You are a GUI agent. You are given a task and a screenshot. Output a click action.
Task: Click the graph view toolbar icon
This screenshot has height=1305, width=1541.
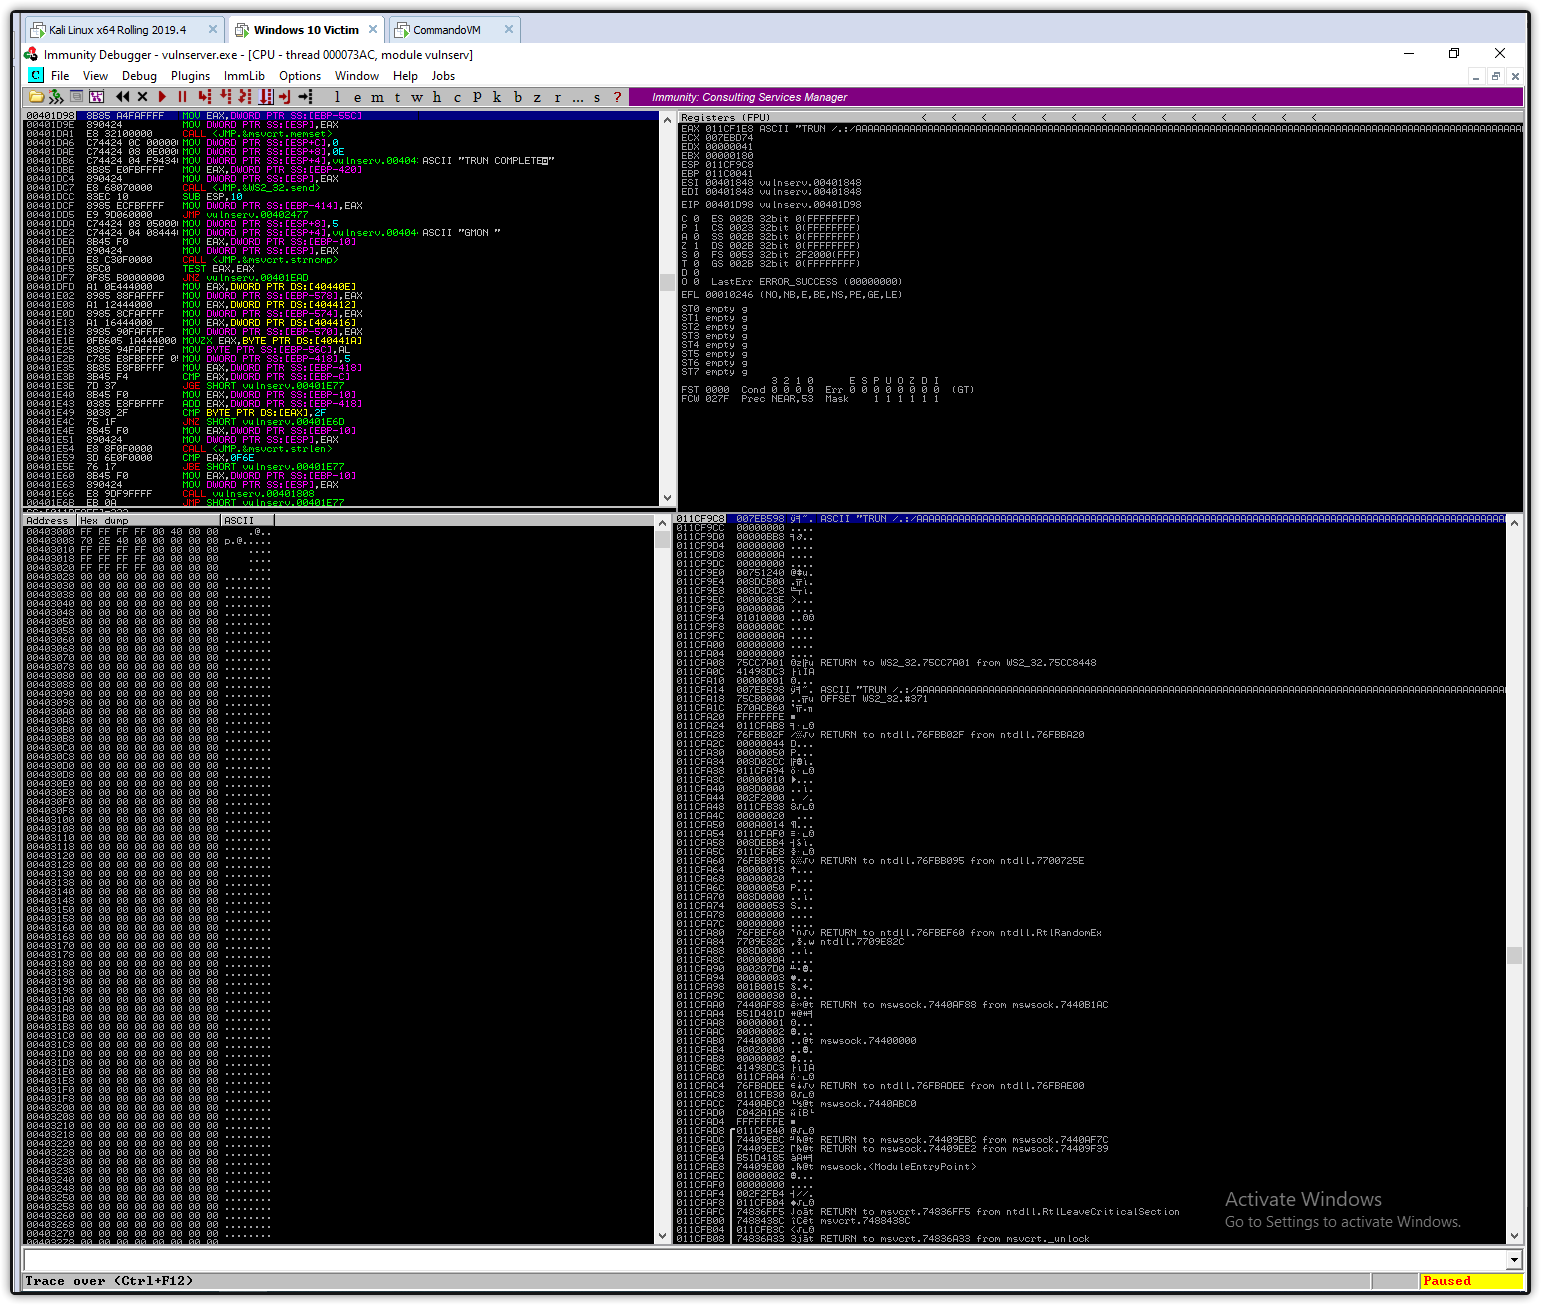coord(97,97)
